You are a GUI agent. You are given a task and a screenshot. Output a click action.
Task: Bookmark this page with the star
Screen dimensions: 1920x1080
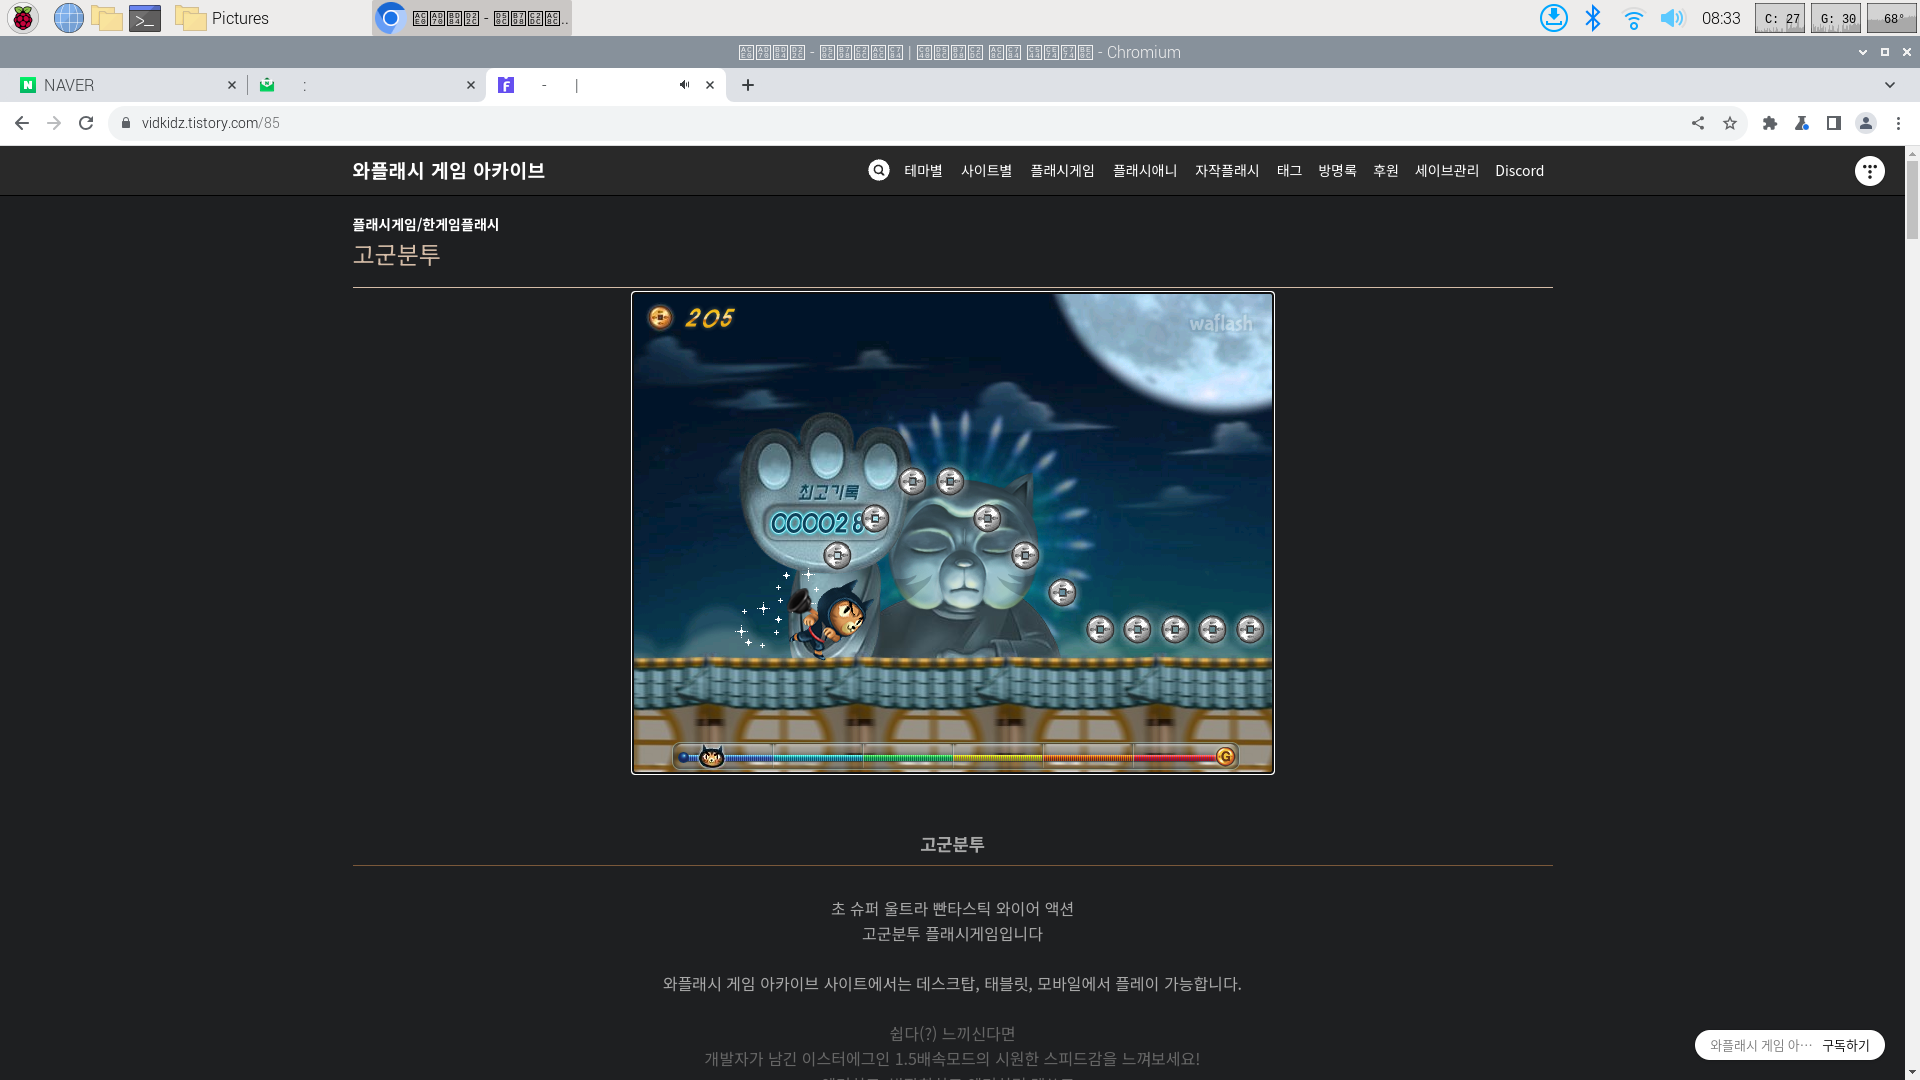click(x=1730, y=123)
